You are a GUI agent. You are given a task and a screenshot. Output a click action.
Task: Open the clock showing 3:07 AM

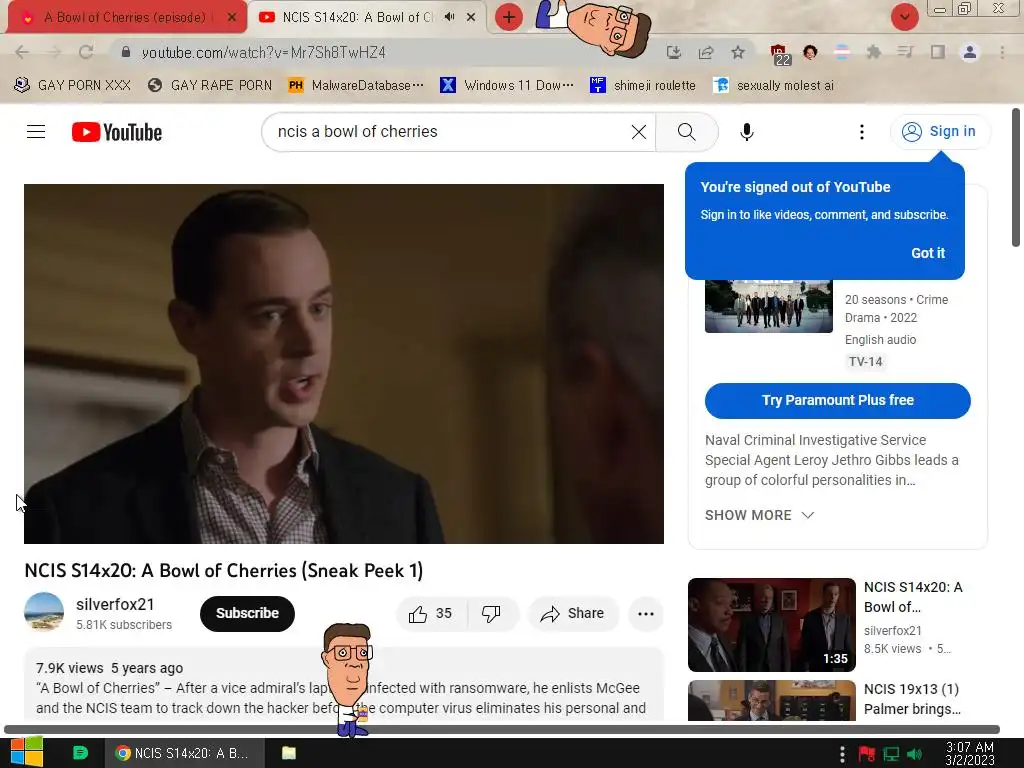click(x=970, y=754)
